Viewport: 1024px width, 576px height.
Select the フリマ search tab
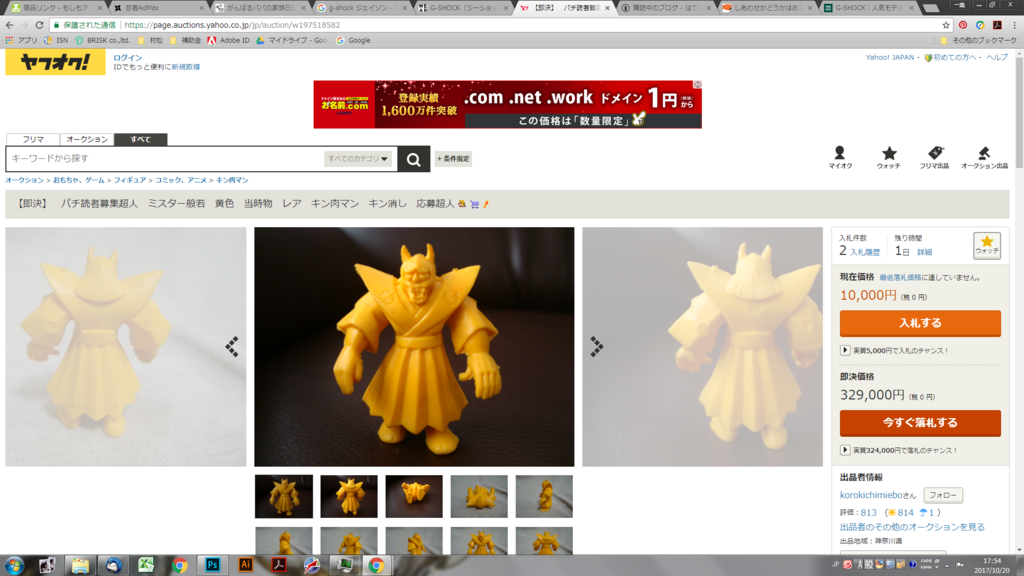33,139
